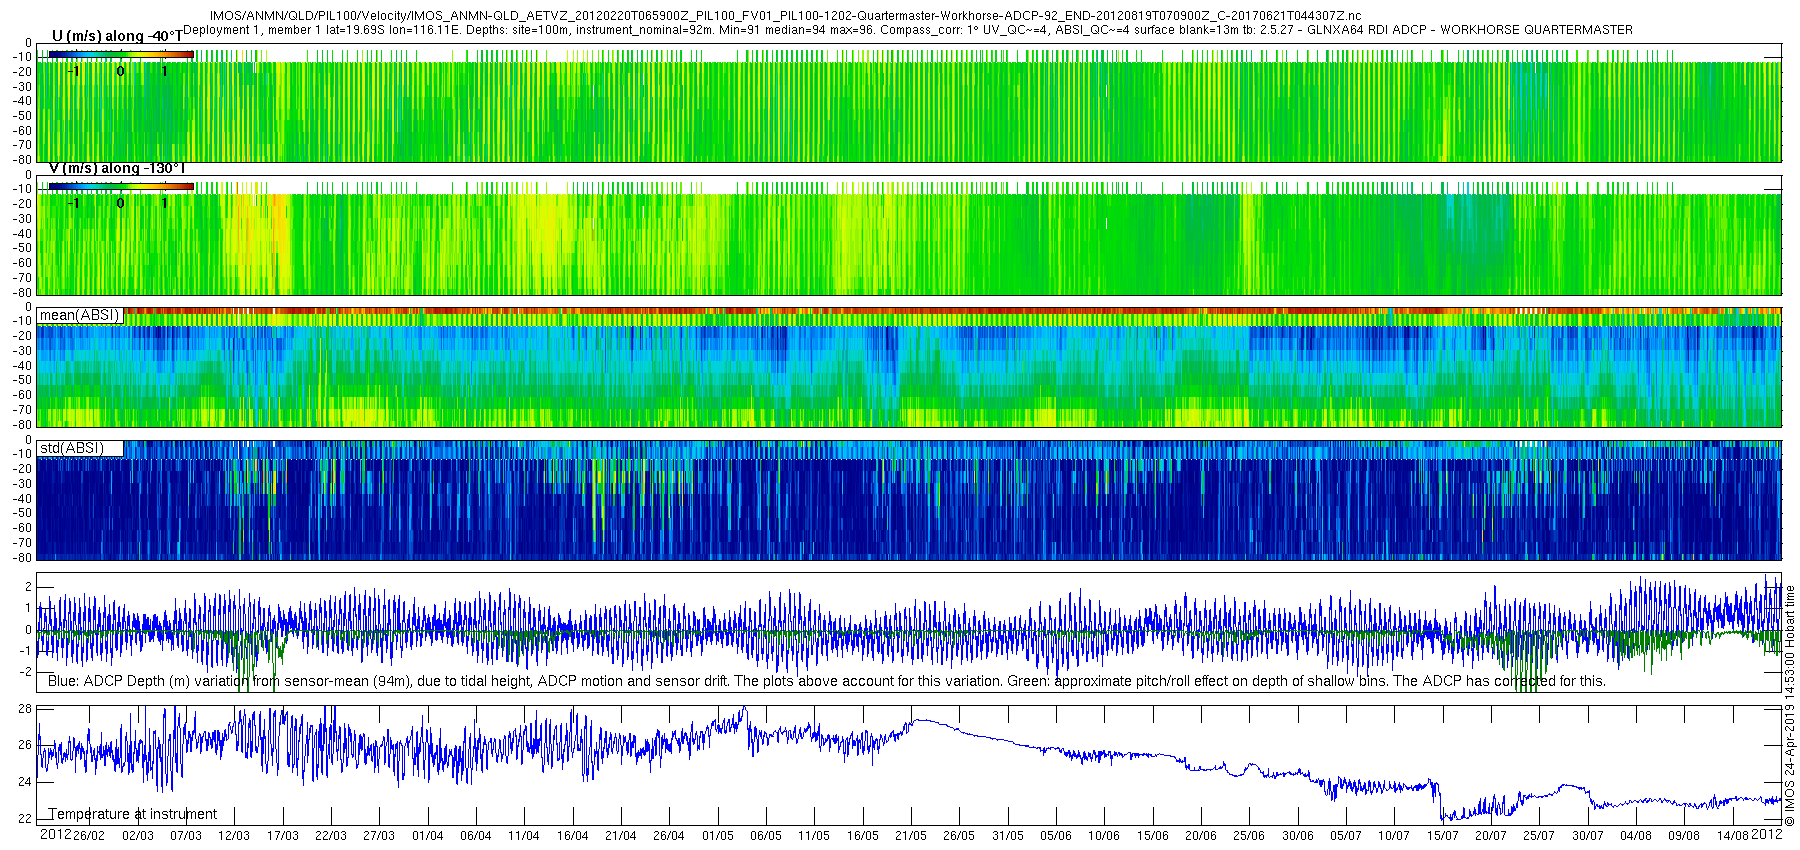The image size is (1800, 850).
Task: Click the mean ABSI heatmap panel
Action: click(x=909, y=367)
